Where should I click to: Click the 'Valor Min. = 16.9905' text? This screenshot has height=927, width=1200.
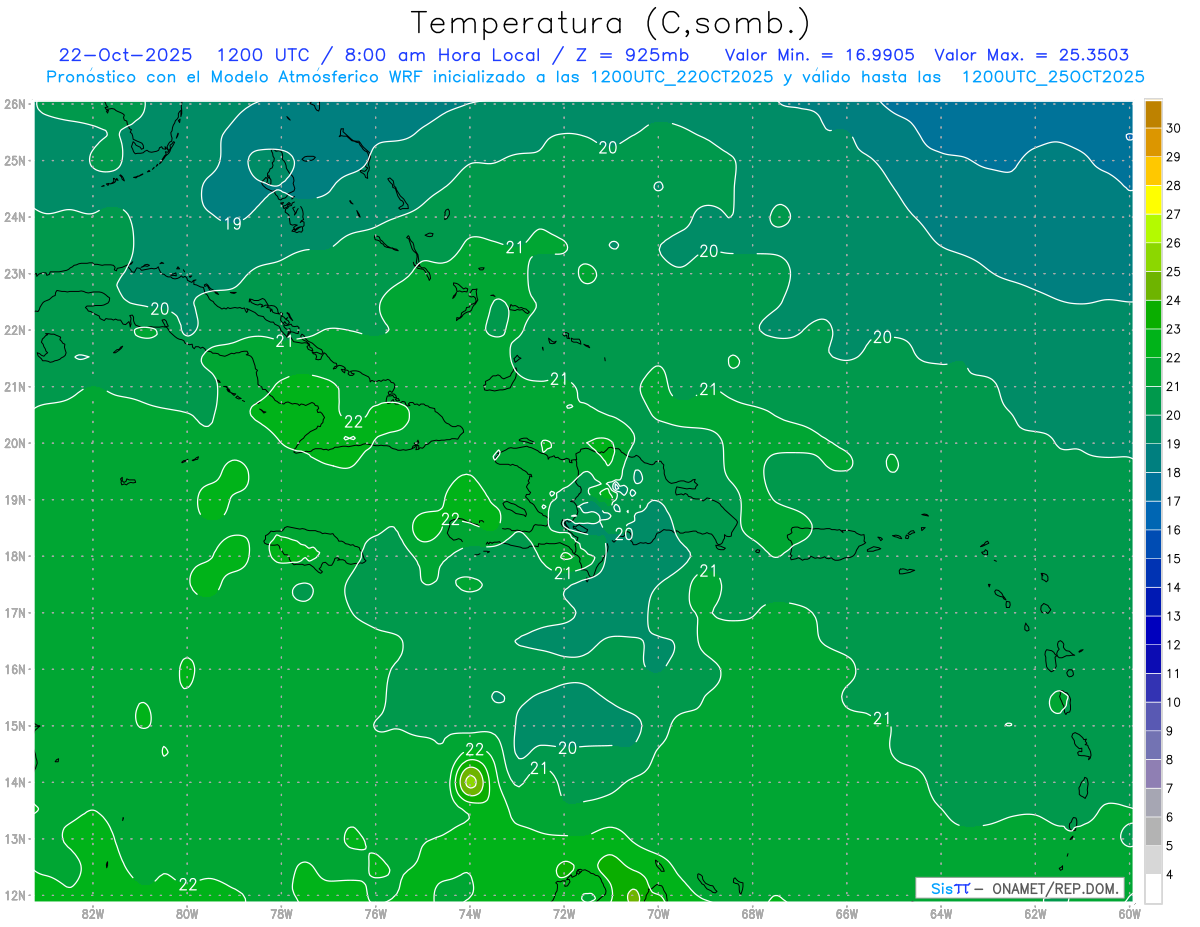point(819,55)
